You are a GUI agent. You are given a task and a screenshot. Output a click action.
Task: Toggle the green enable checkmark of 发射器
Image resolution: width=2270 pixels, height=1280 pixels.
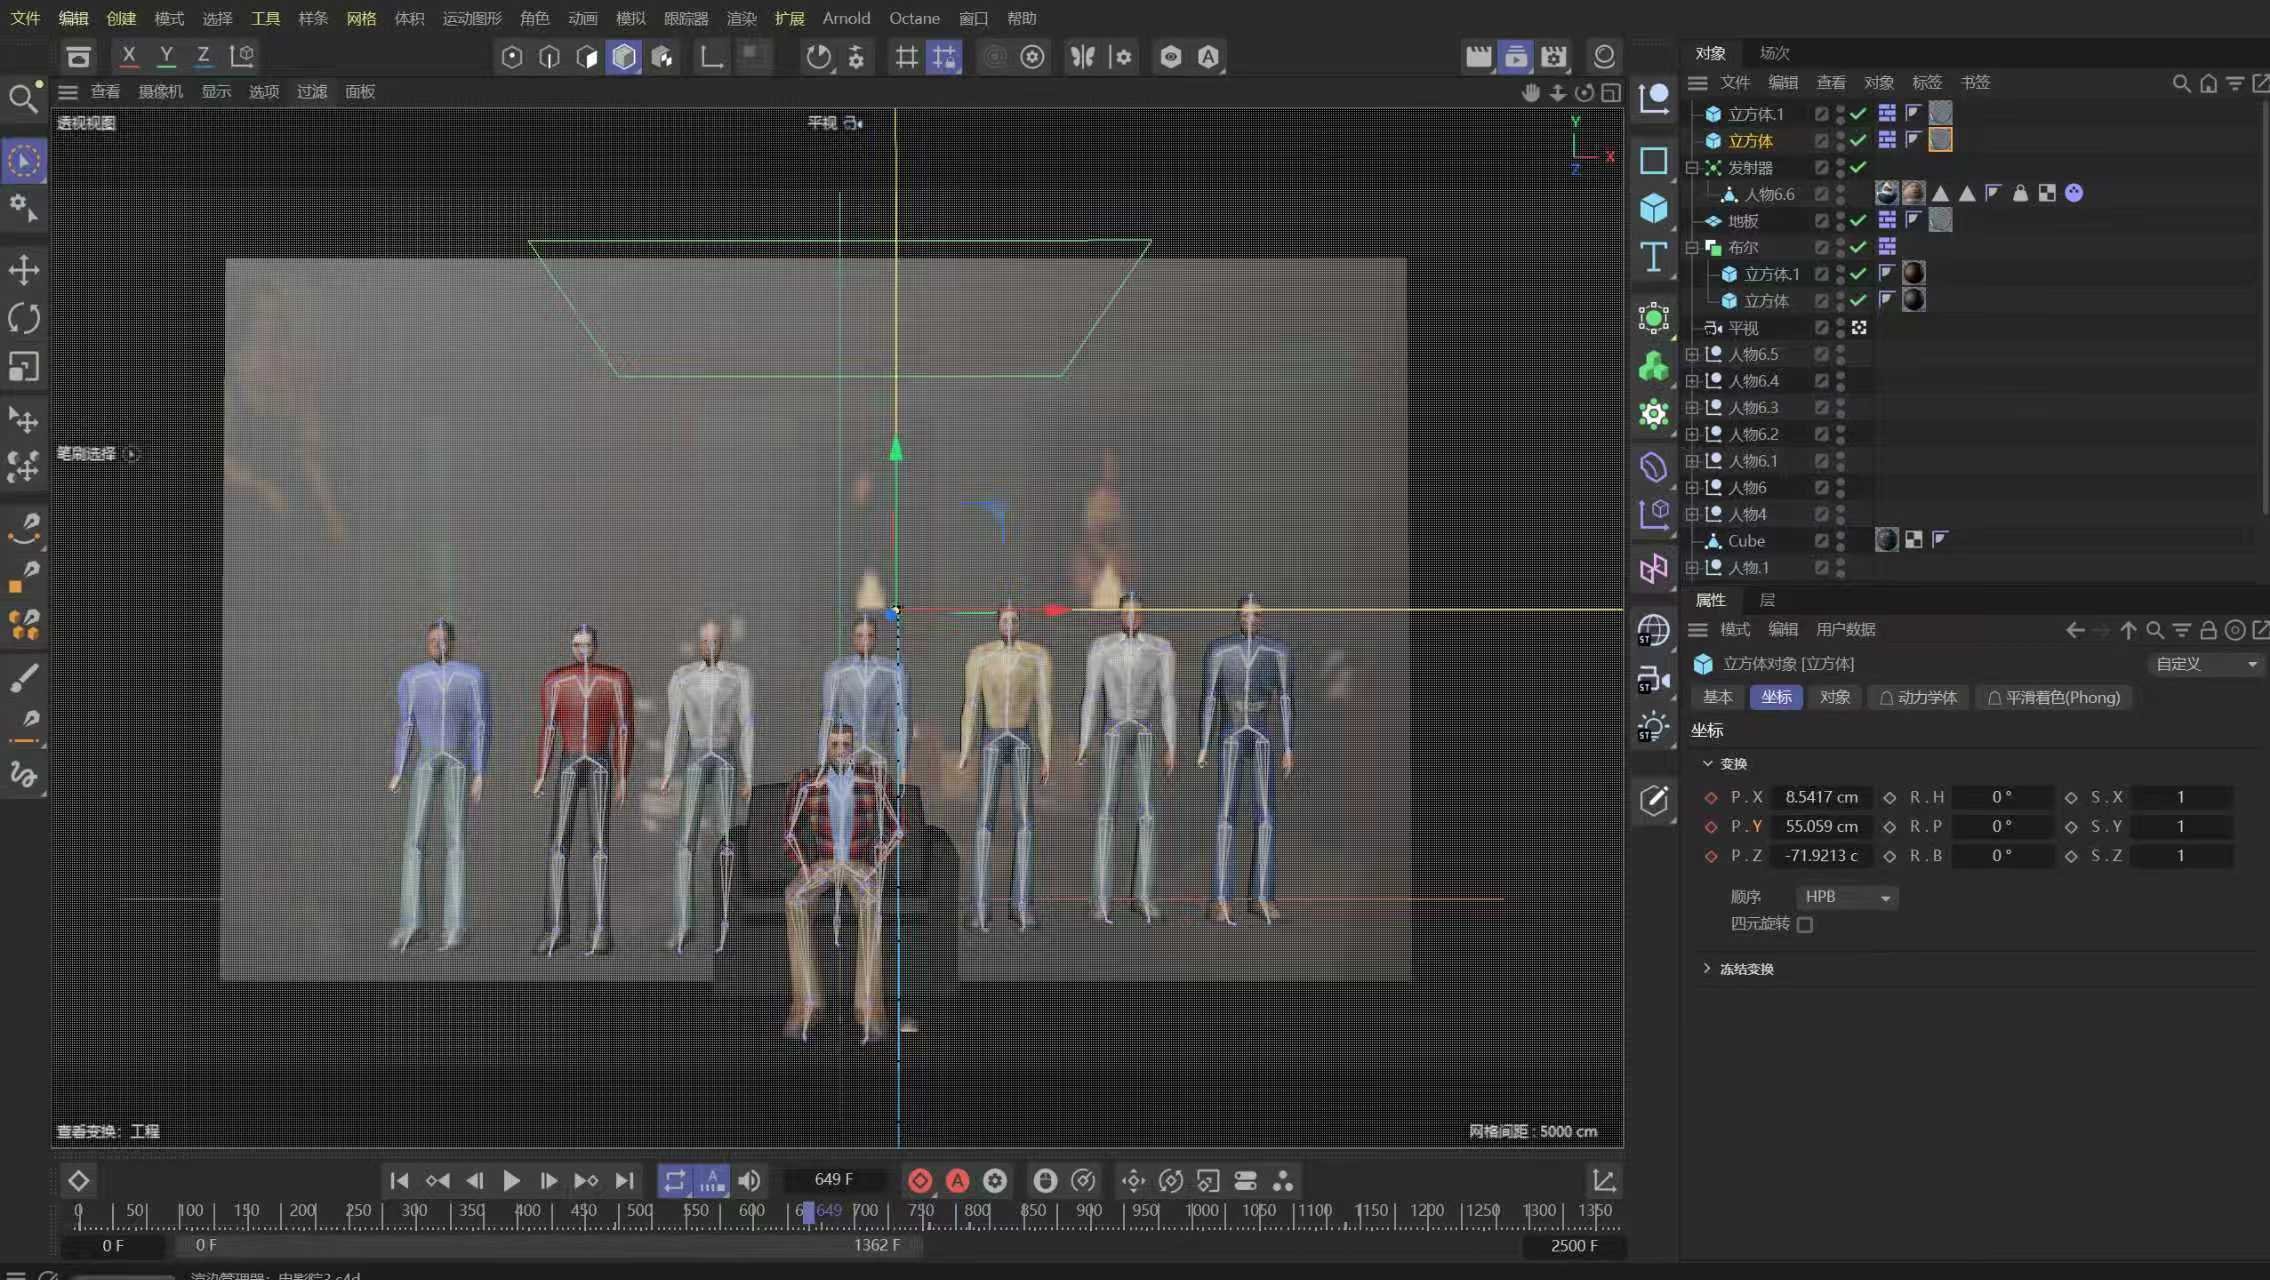1858,168
